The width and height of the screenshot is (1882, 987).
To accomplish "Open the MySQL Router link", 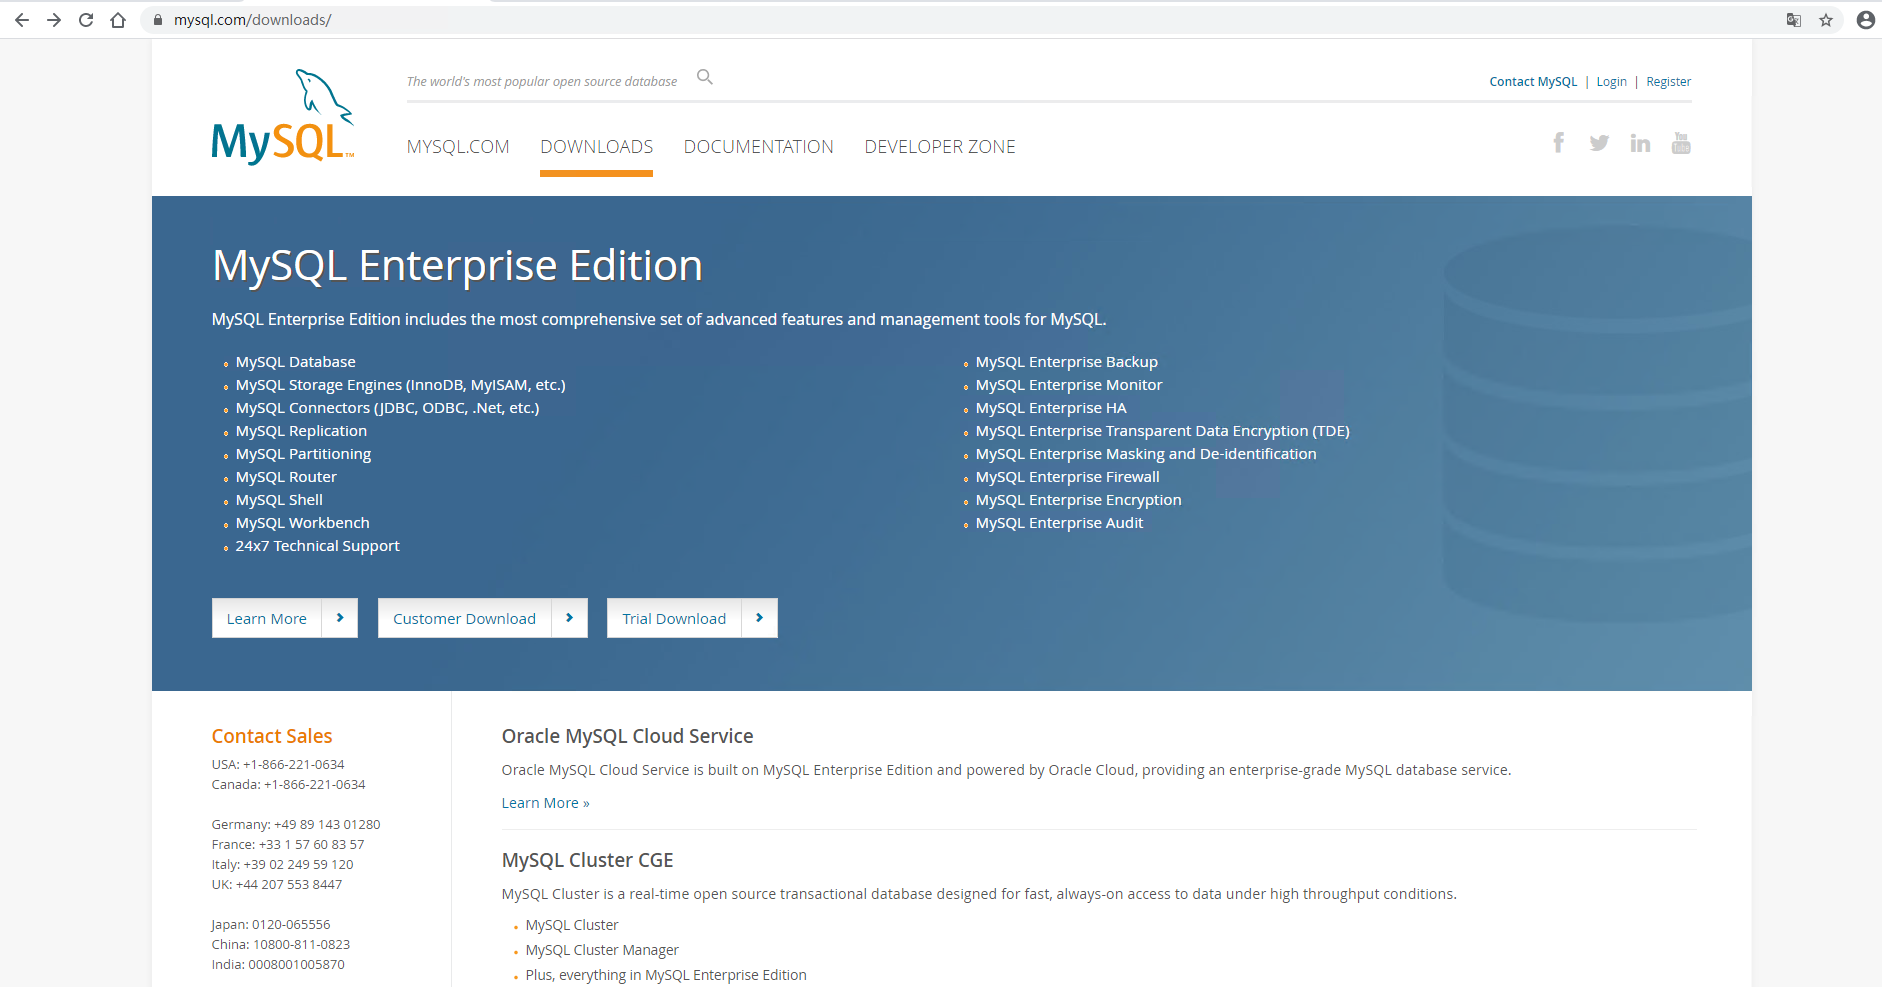I will [286, 477].
